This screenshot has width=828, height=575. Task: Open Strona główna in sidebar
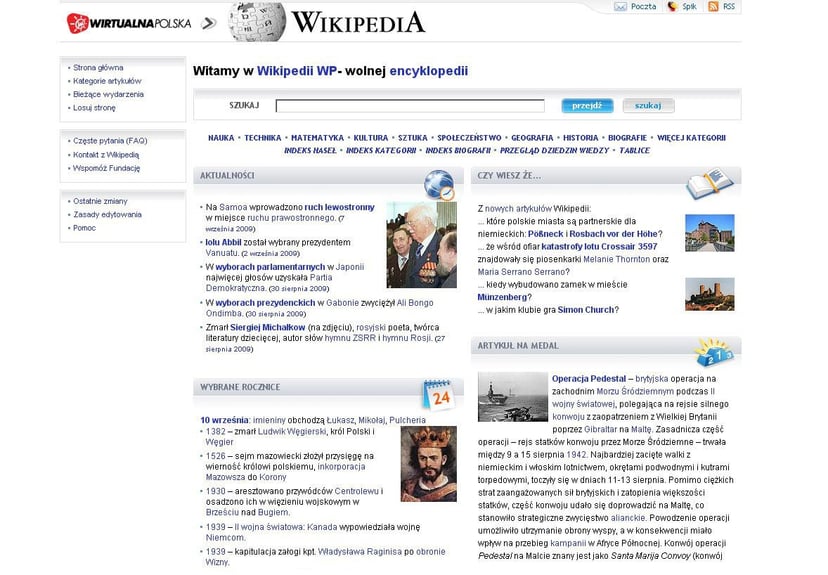pyautogui.click(x=98, y=68)
